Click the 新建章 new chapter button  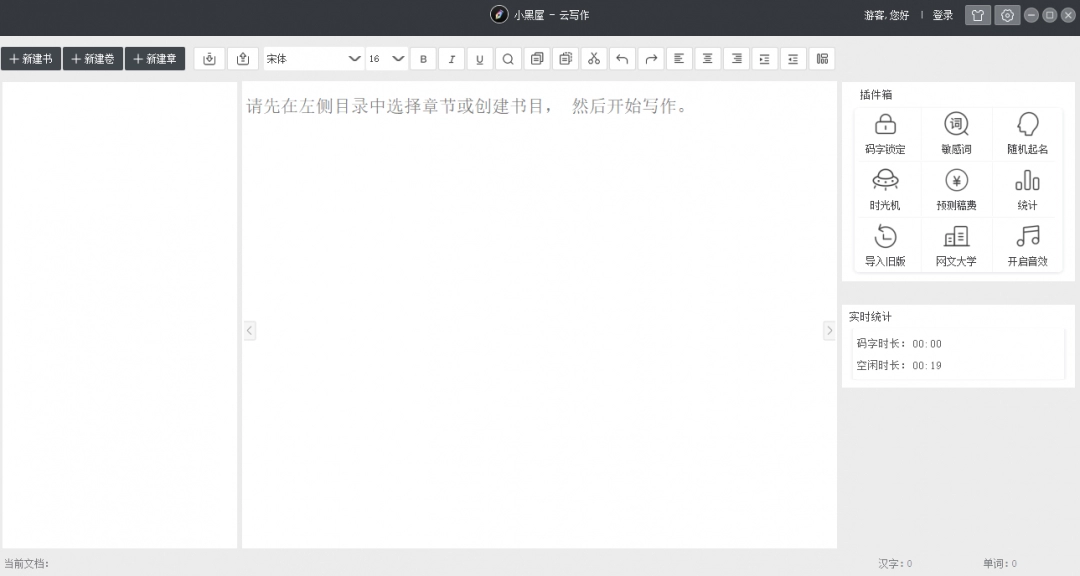[x=155, y=59]
